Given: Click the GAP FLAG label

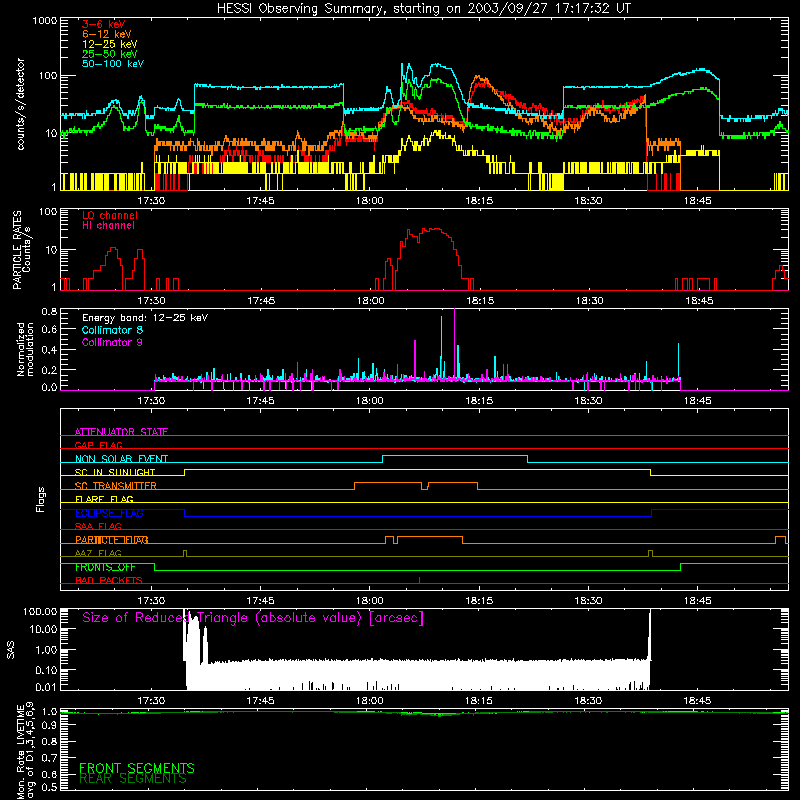Looking at the screenshot, I should pos(98,445).
